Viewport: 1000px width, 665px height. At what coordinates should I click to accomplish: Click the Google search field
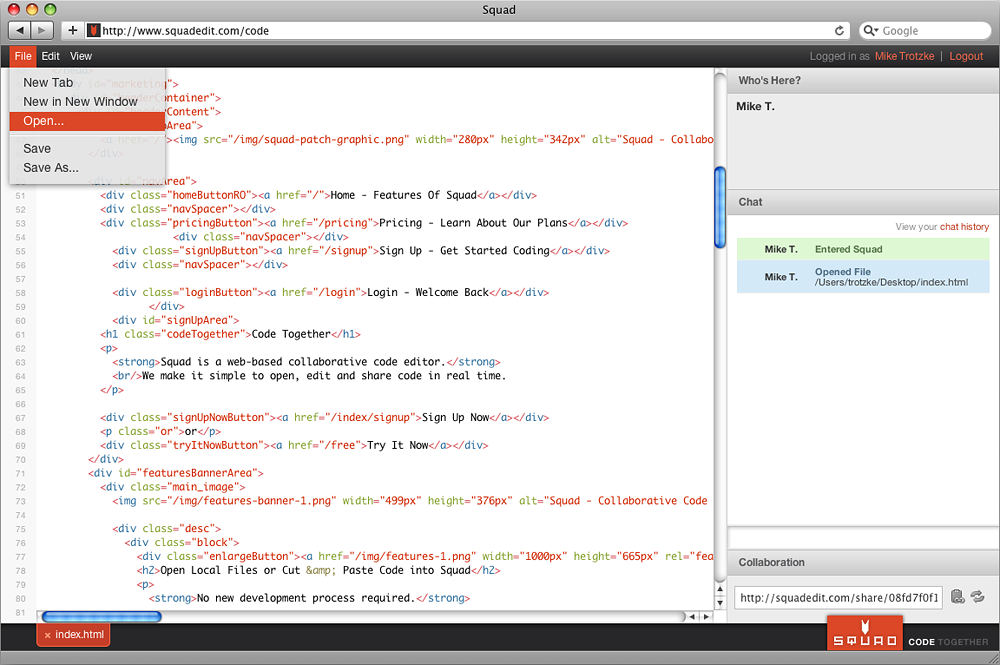pyautogui.click(x=925, y=31)
